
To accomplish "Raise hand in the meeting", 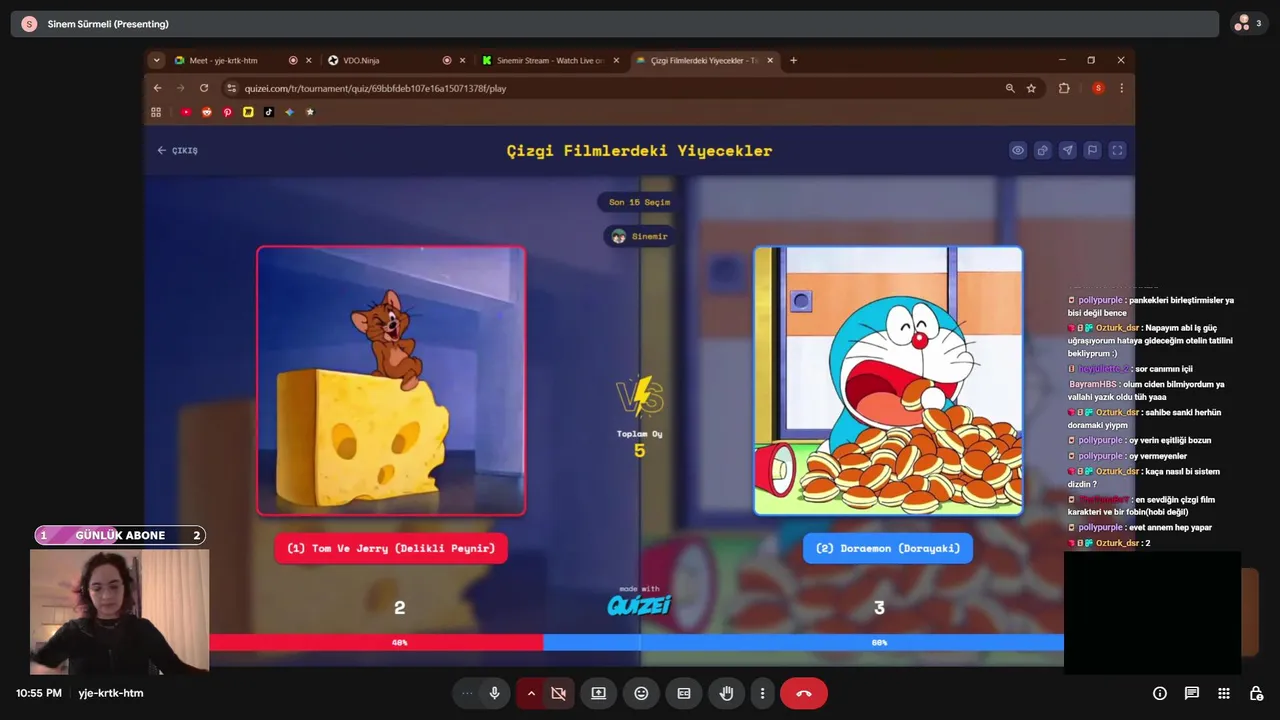I will tap(727, 693).
